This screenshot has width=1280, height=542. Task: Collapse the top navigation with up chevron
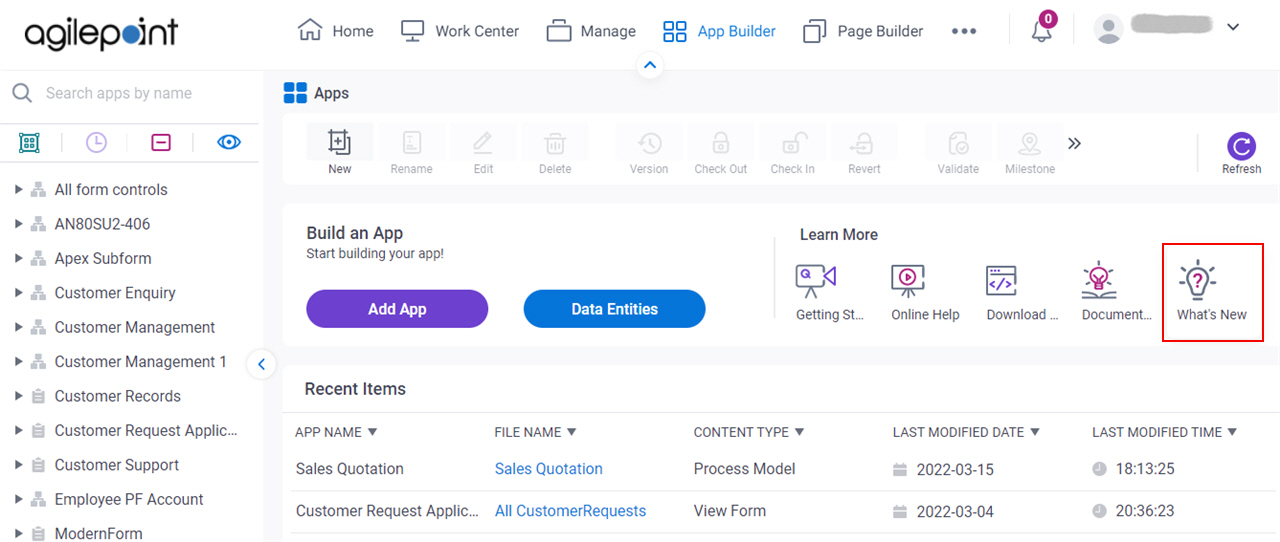[650, 66]
